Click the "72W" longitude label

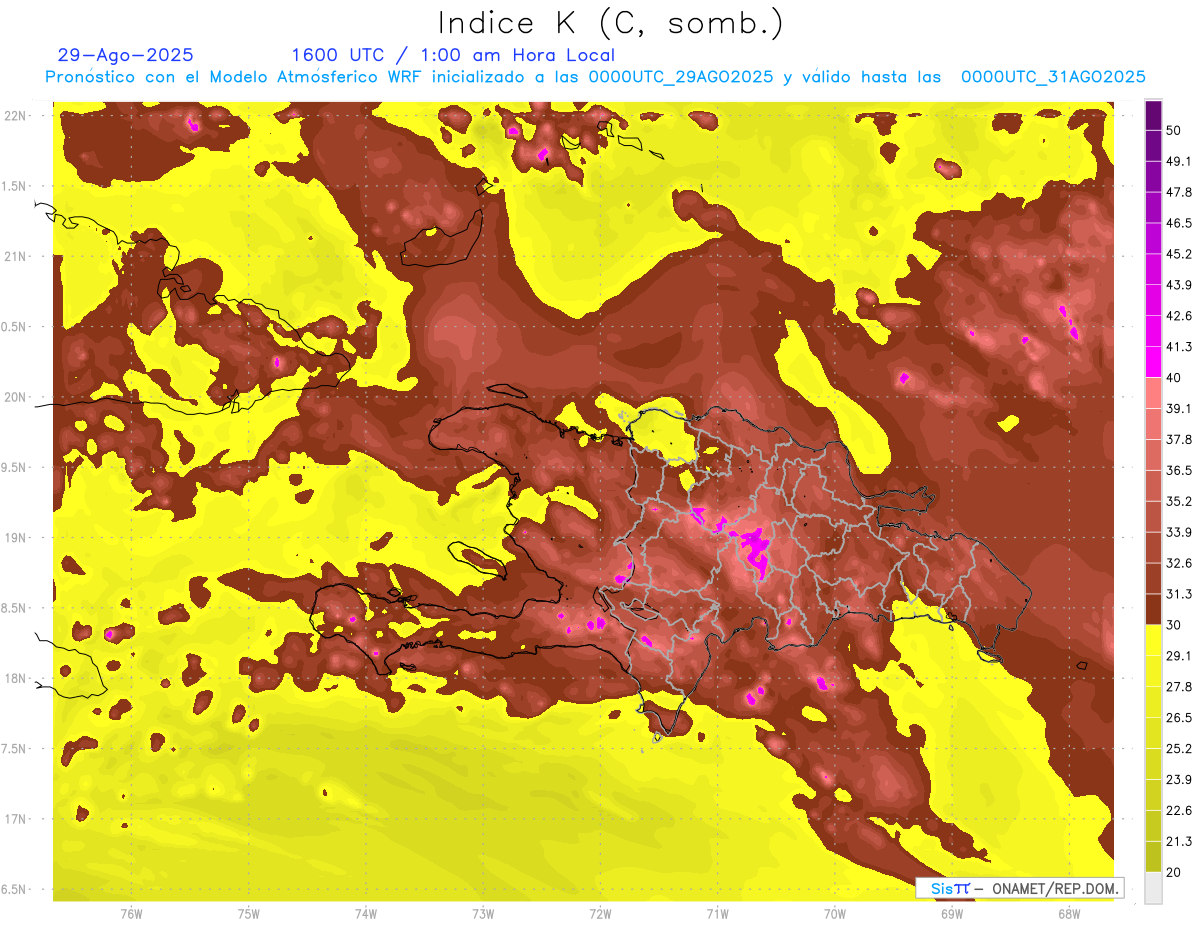600,914
